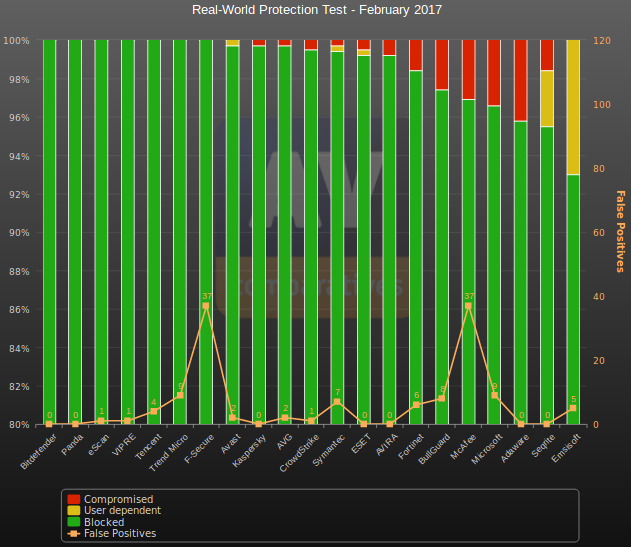
Task: Select the Emsisoft axis label
Action: [566, 448]
